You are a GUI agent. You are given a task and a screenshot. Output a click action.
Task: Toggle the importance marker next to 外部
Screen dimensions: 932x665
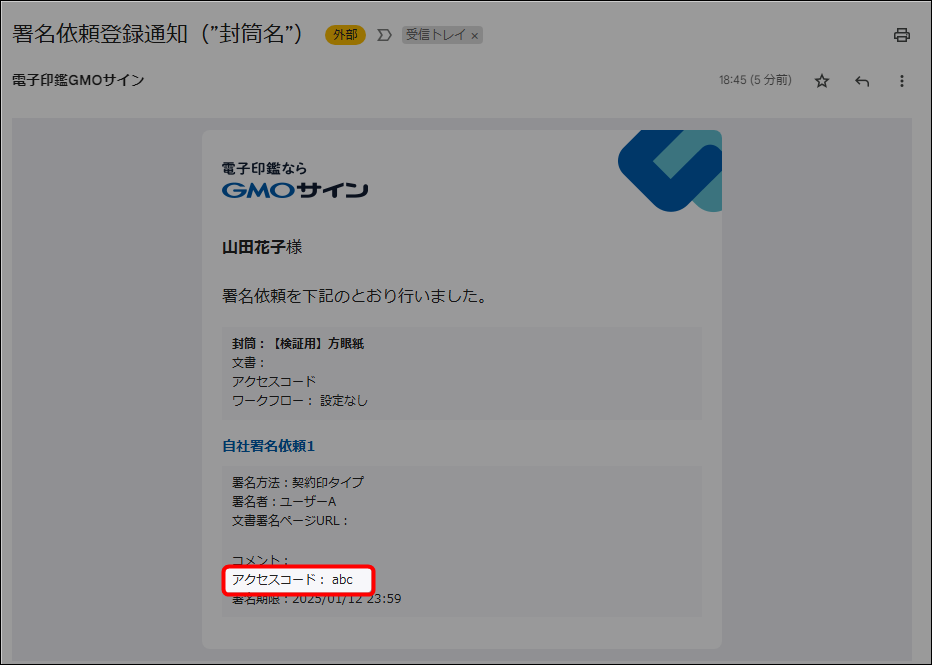[x=384, y=35]
